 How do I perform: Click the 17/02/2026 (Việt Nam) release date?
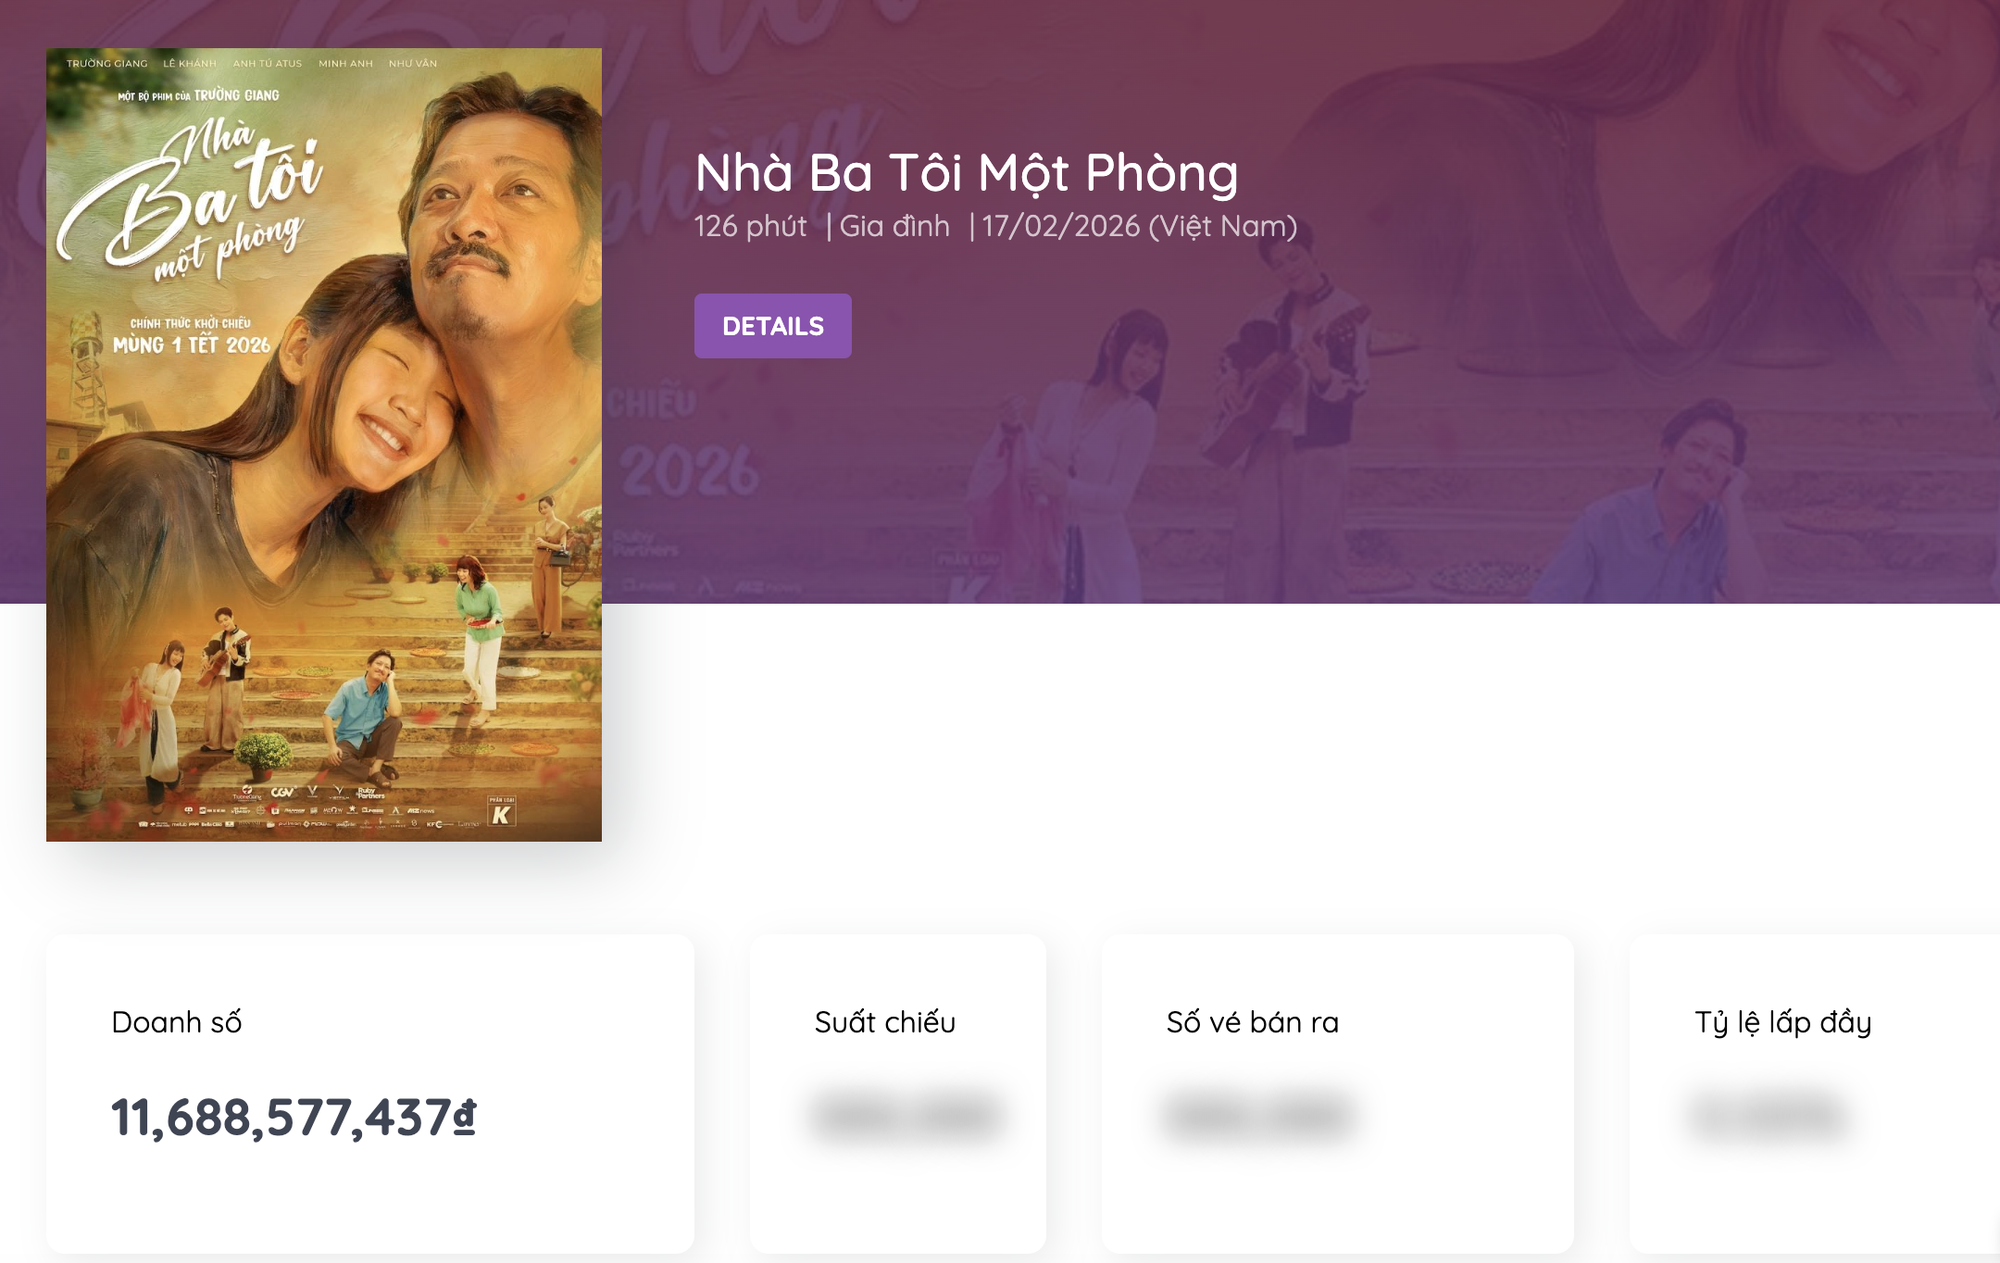[x=1139, y=226]
